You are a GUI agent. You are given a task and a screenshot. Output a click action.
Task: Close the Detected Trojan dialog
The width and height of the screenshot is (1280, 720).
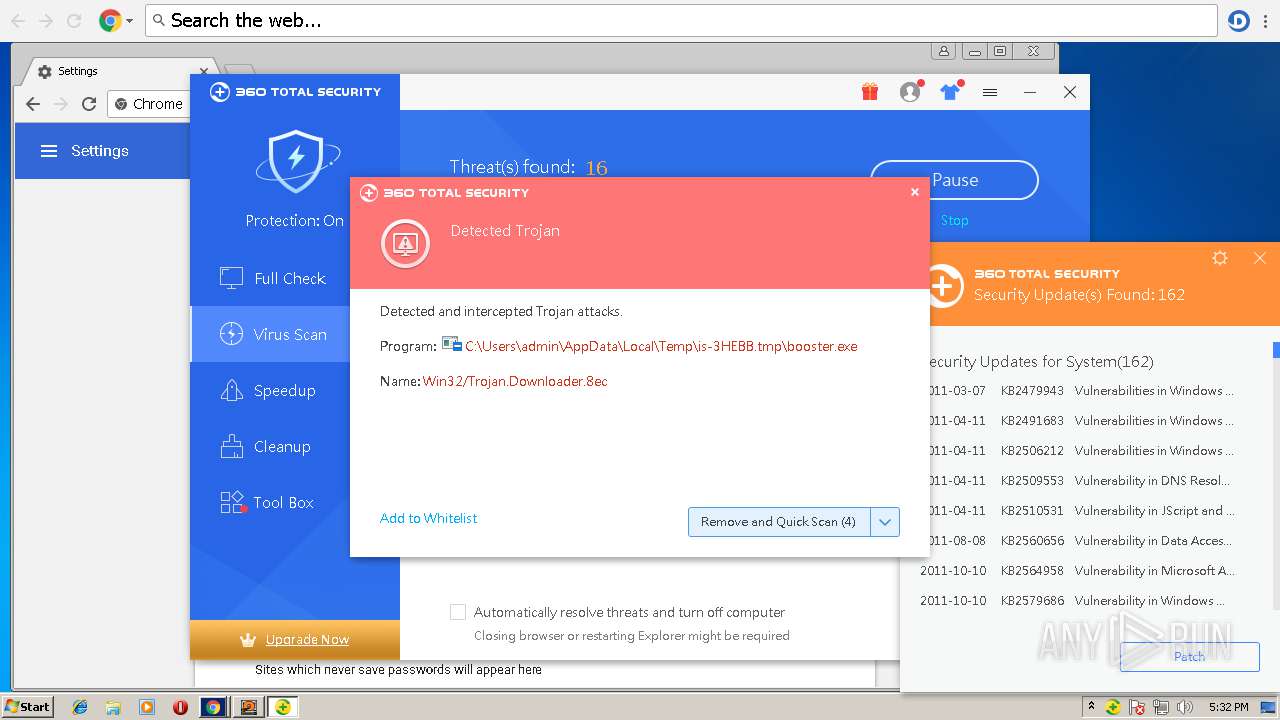914,192
